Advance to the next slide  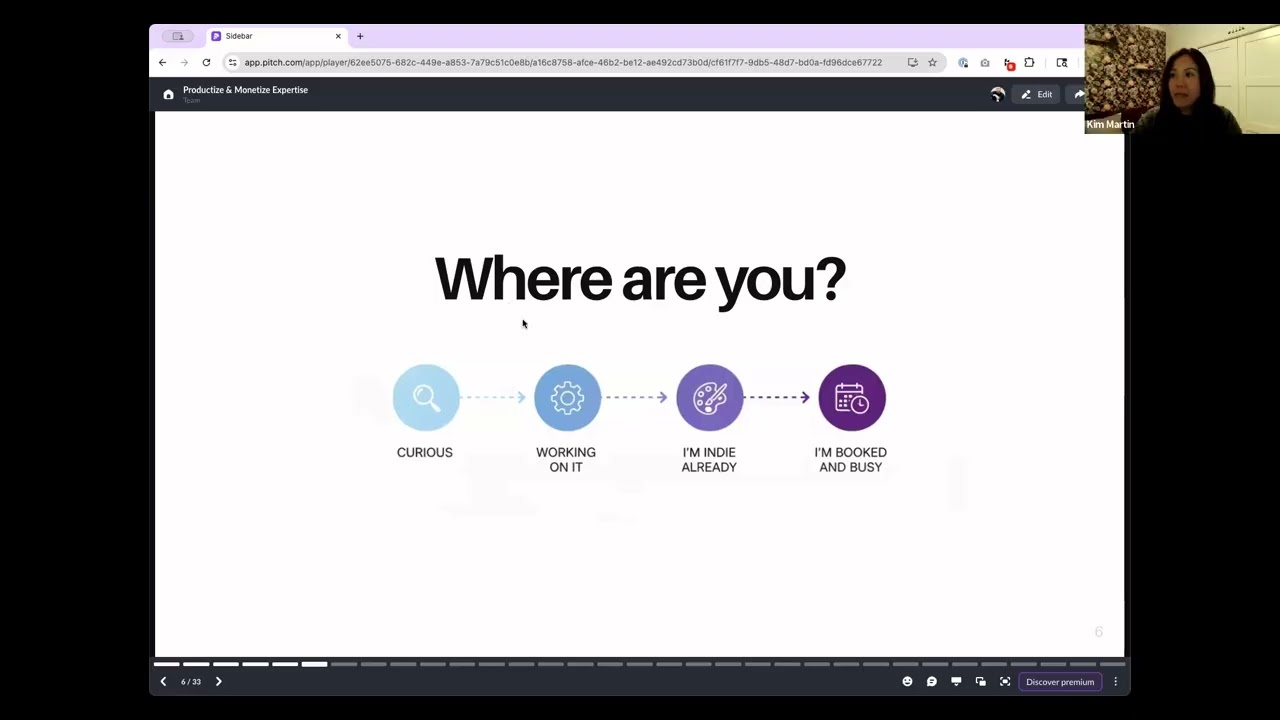point(218,682)
